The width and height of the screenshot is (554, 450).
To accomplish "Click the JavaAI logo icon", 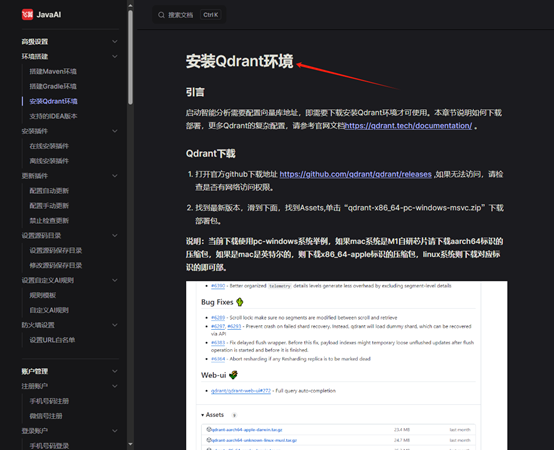I will coord(28,14).
